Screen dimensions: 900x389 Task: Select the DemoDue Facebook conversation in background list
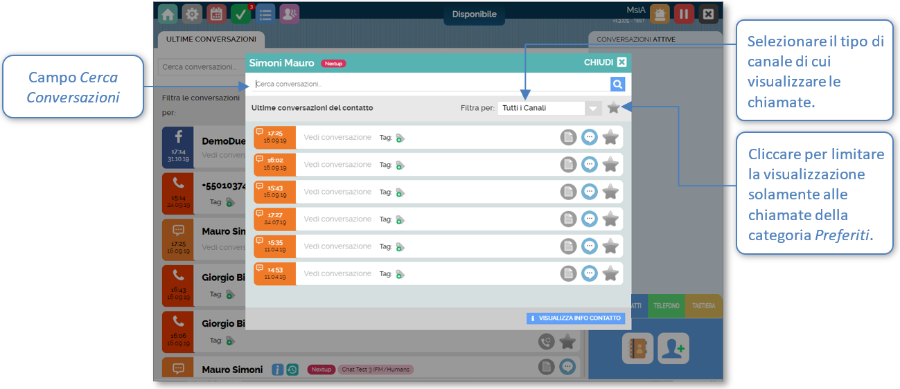click(x=204, y=147)
